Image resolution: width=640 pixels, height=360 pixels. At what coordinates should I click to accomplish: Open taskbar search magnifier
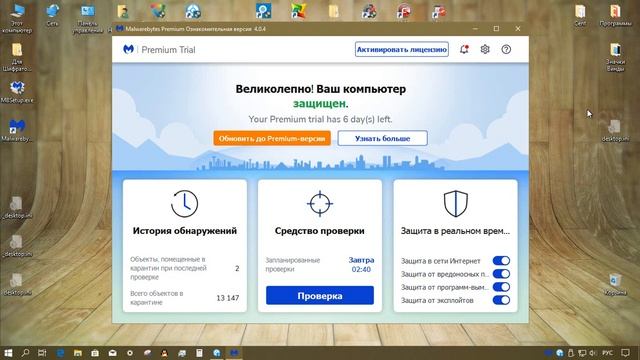pyautogui.click(x=25, y=353)
